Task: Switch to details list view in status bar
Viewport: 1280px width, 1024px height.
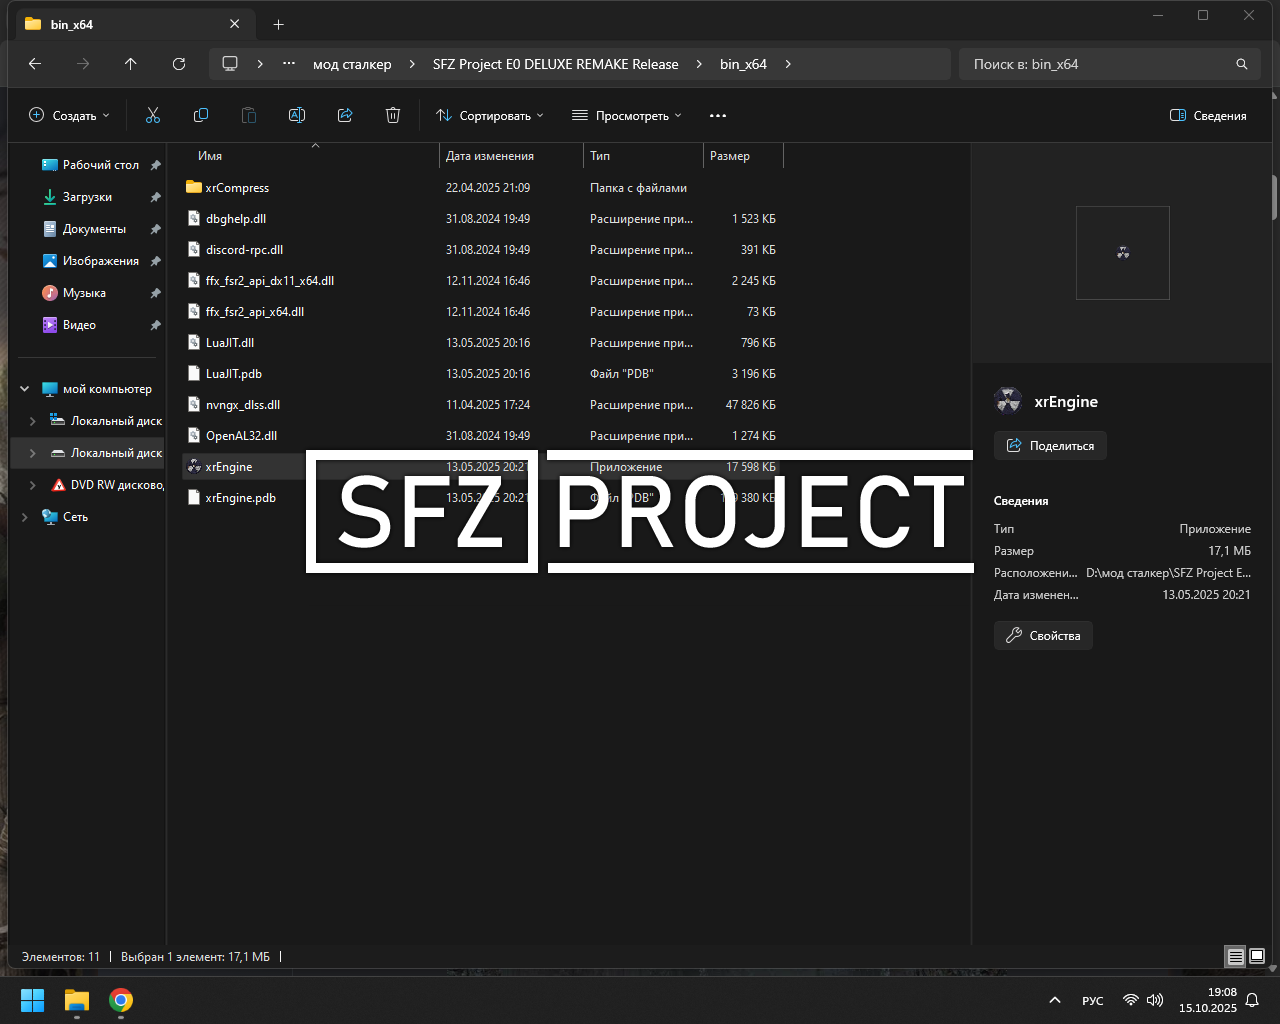Action: 1236,957
